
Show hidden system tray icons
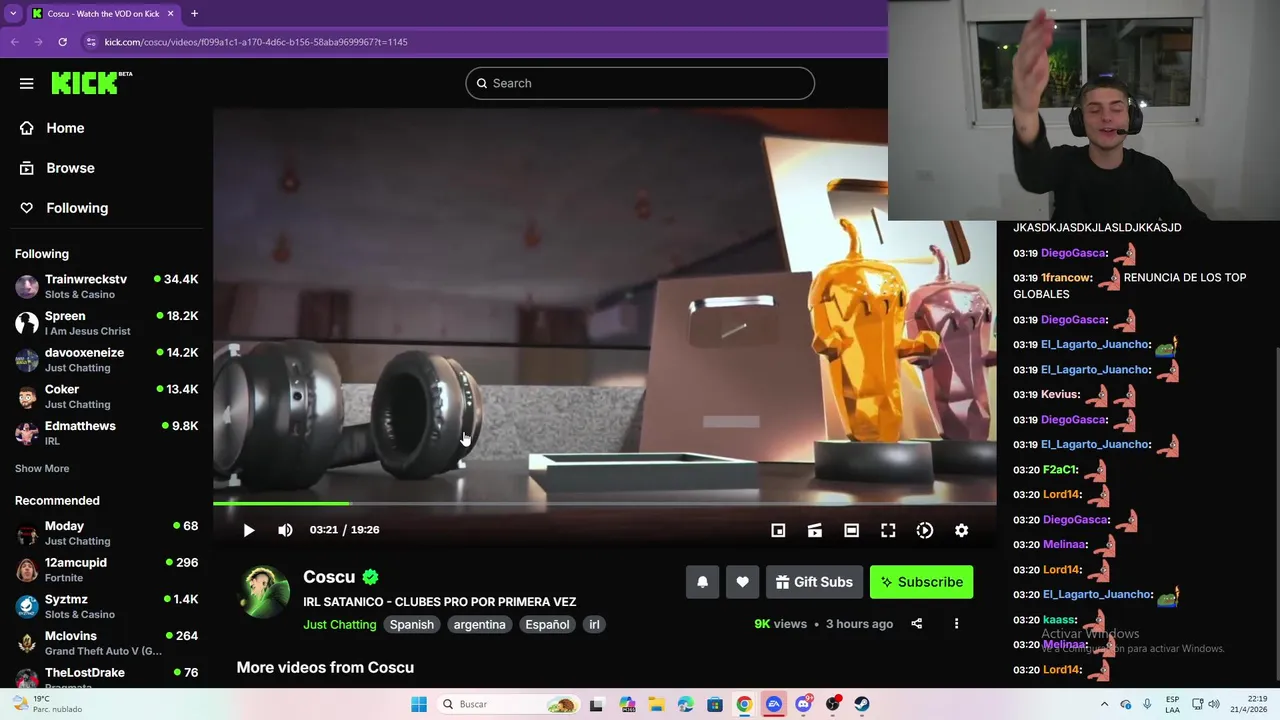1104,704
